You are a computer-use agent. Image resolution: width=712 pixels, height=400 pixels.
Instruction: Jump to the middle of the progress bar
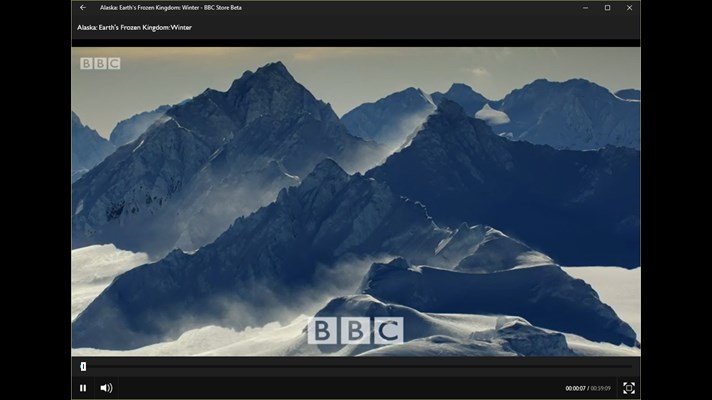pyautogui.click(x=356, y=366)
